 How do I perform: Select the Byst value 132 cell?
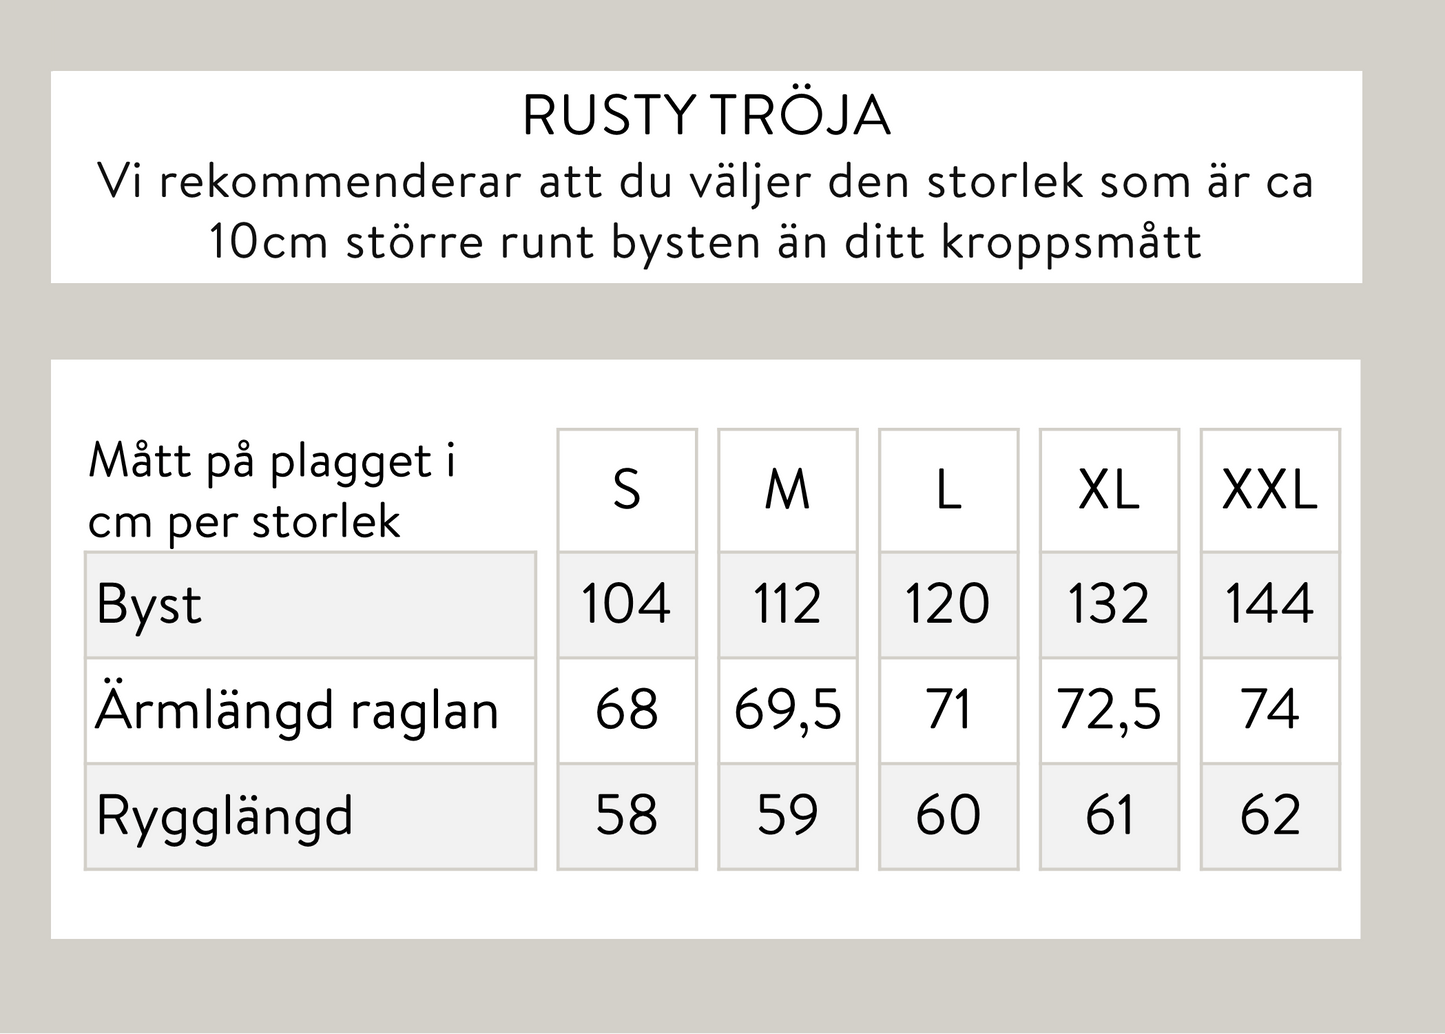point(1109,605)
